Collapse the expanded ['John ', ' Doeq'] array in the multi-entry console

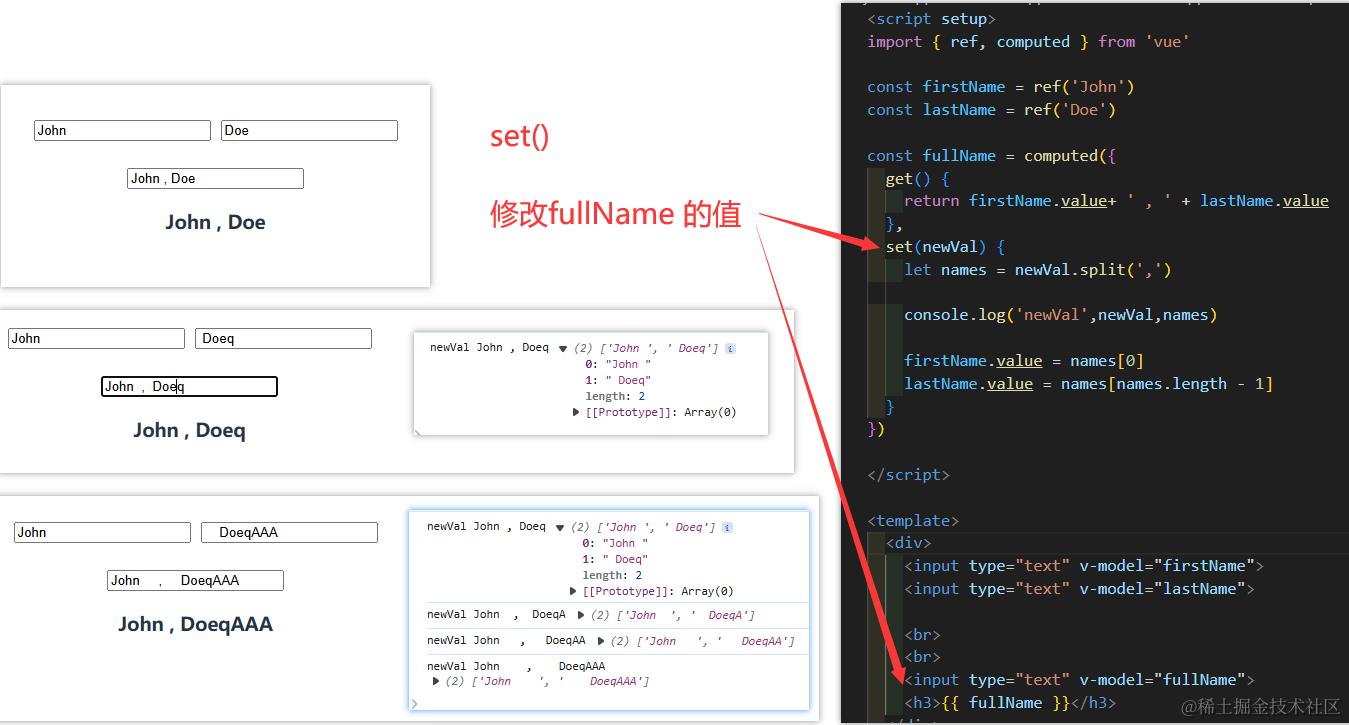(x=560, y=528)
